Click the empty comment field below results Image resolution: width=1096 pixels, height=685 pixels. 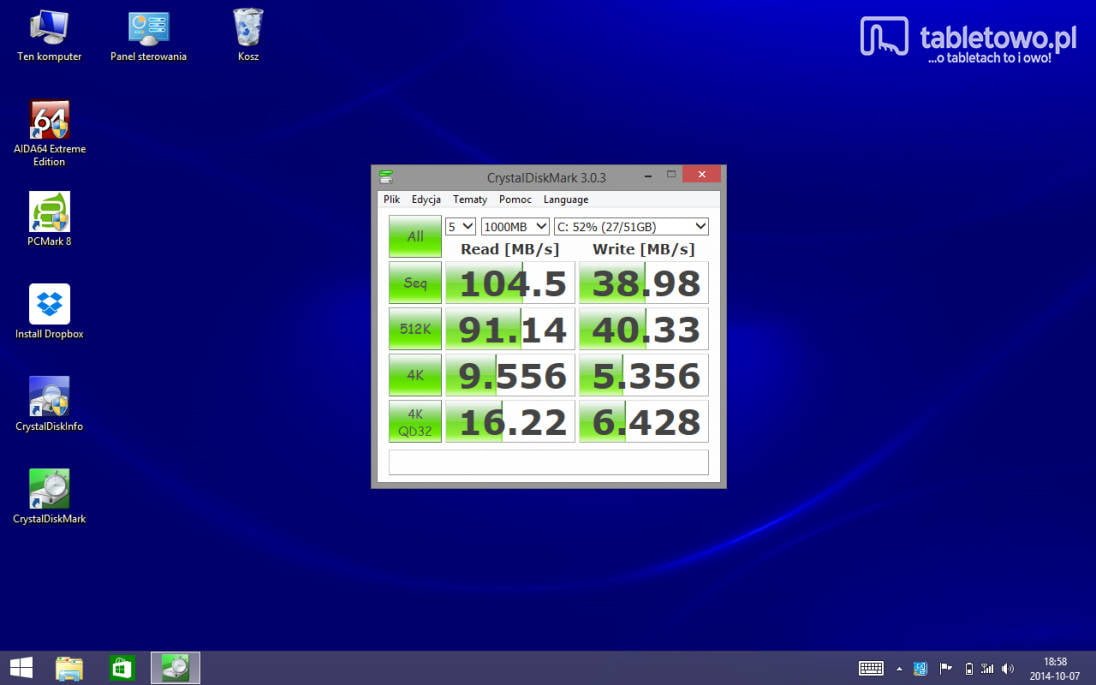(549, 462)
